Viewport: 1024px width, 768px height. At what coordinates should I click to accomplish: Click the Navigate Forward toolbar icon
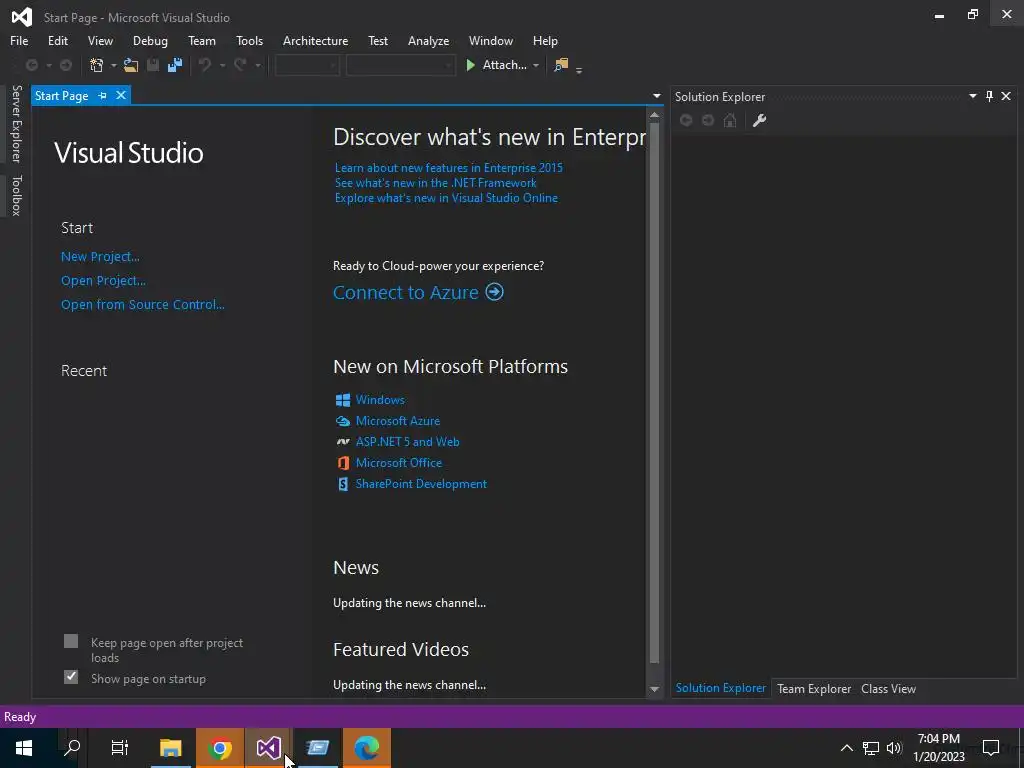pos(66,65)
